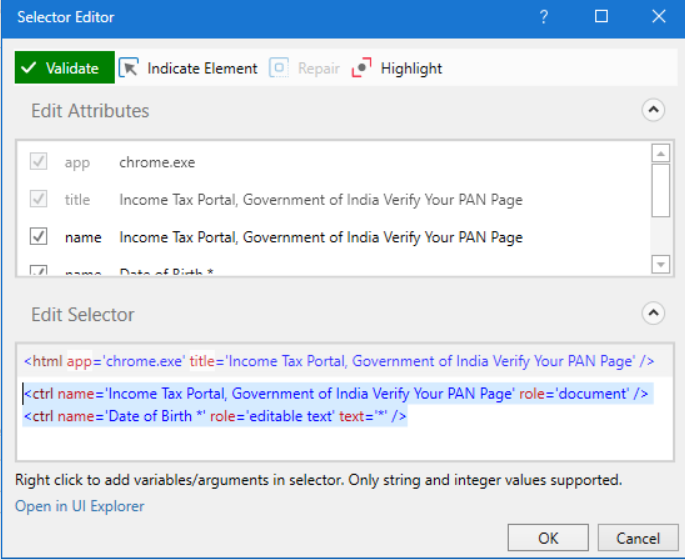Click the Edit Selector heading
This screenshot has height=560, width=685.
pyautogui.click(x=83, y=315)
